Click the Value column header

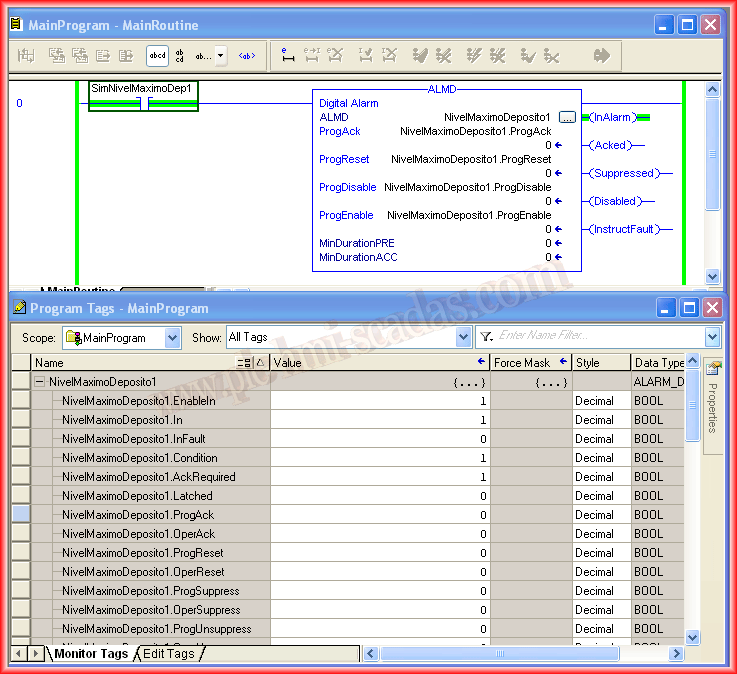click(370, 363)
